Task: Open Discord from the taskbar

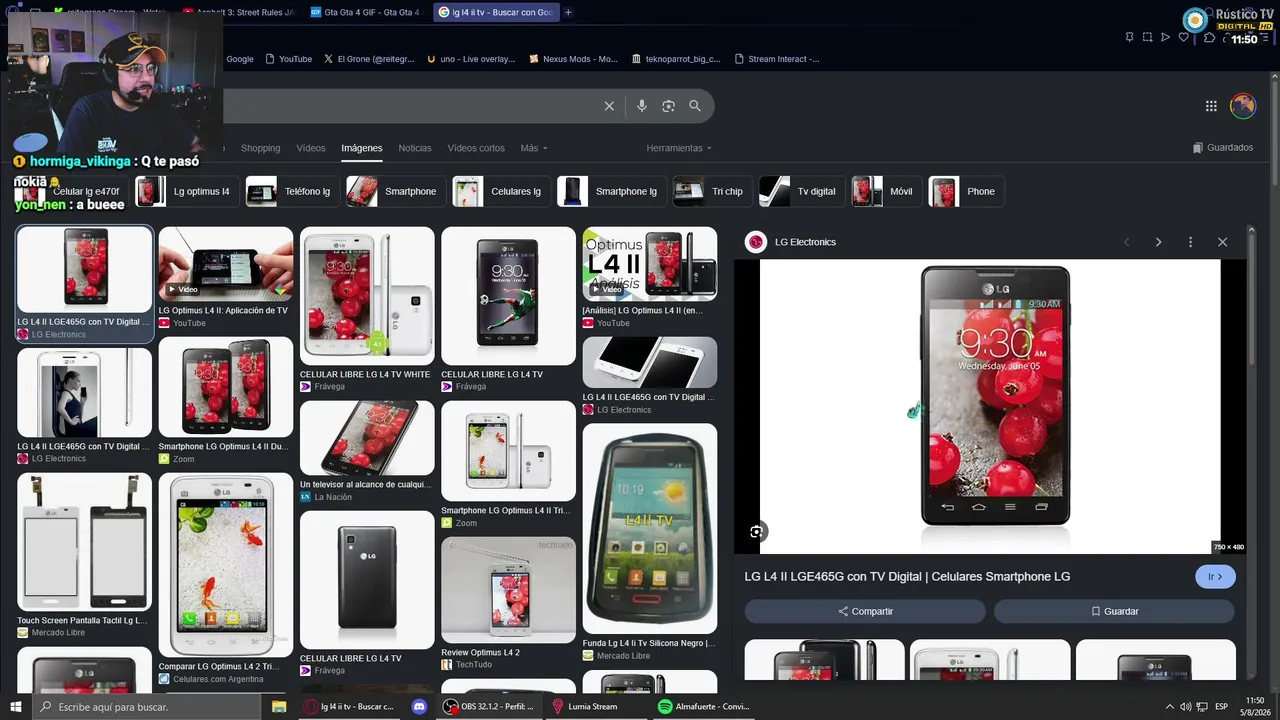Action: coord(420,707)
